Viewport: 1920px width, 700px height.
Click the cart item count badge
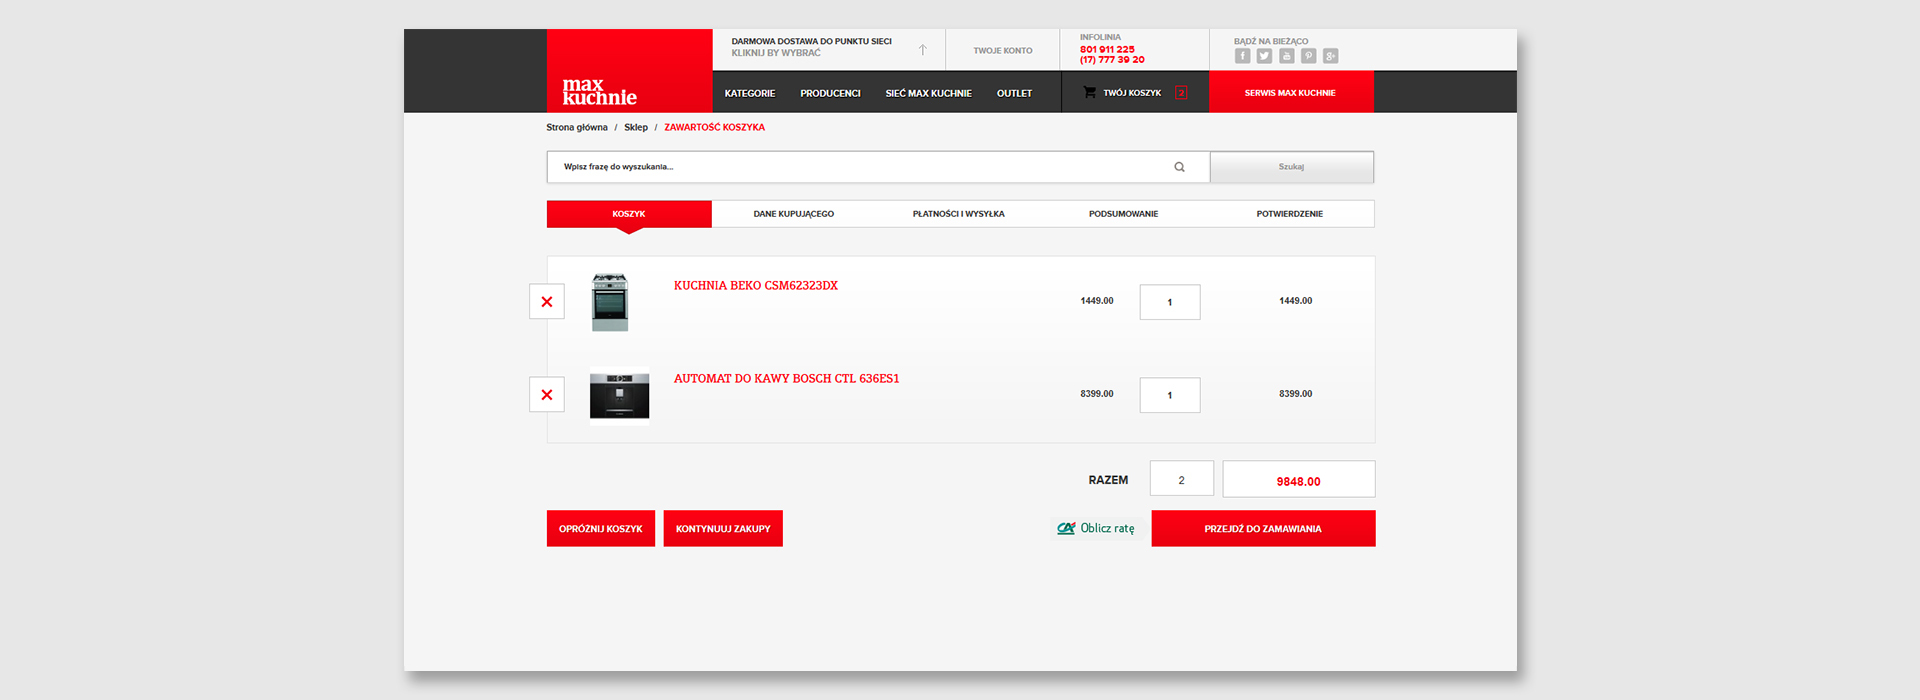click(x=1181, y=93)
